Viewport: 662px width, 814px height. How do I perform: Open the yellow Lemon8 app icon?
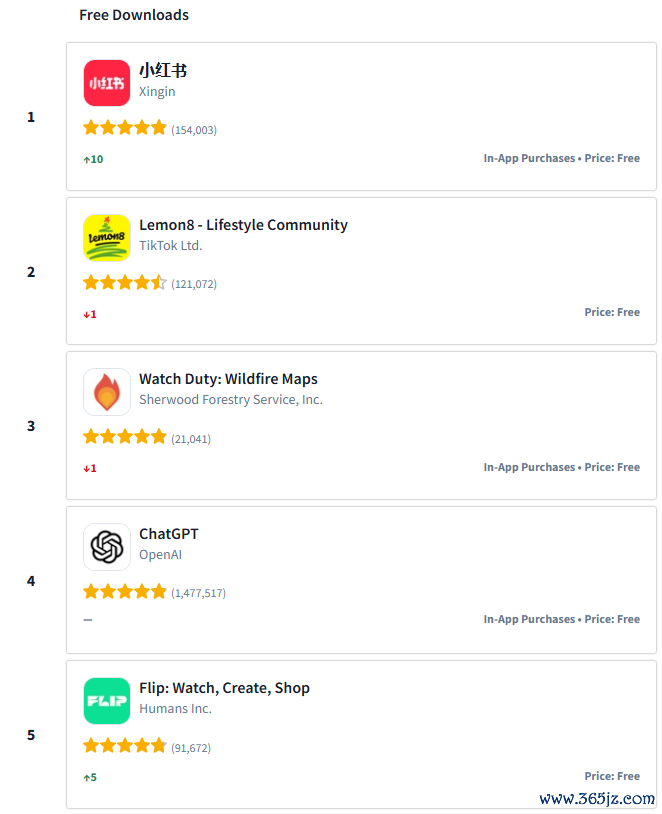coord(106,238)
